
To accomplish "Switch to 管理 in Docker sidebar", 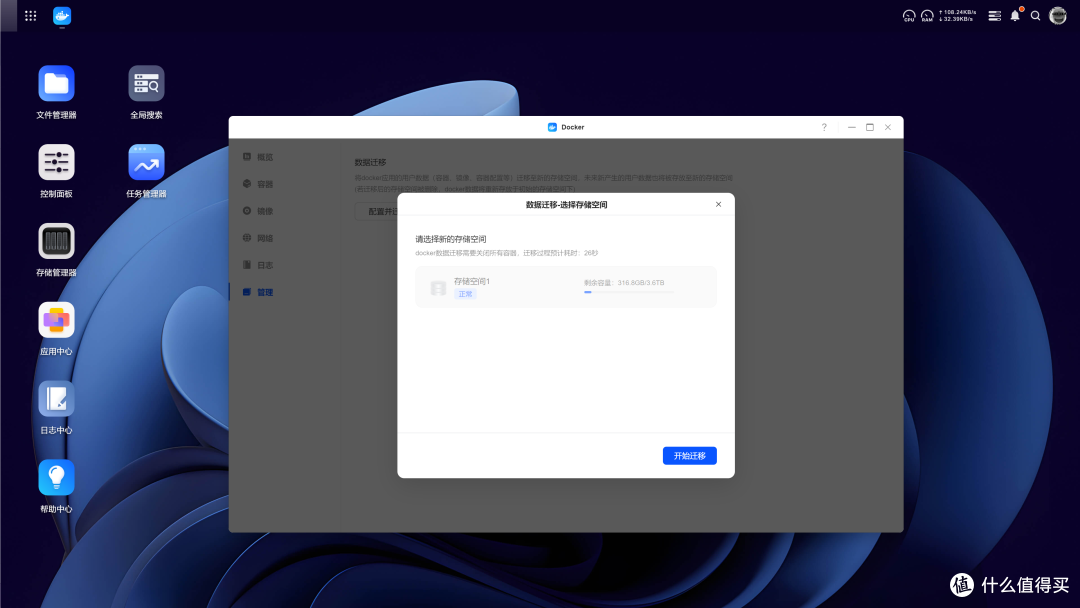I will pyautogui.click(x=259, y=292).
